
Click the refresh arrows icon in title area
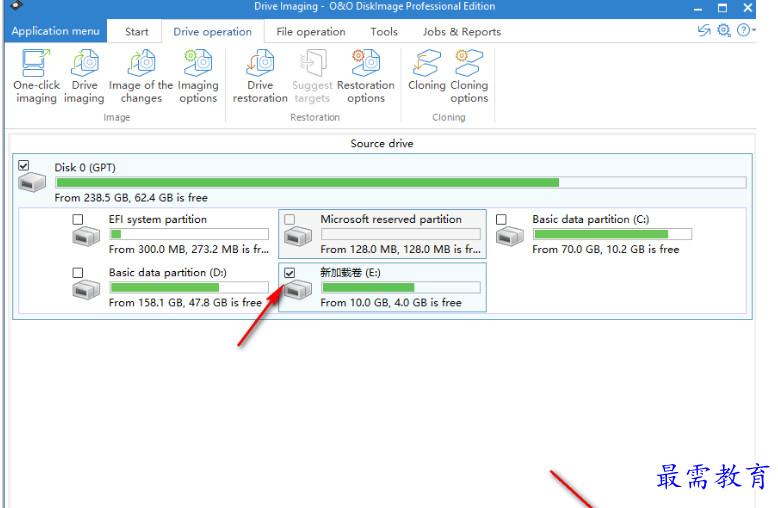click(x=704, y=31)
